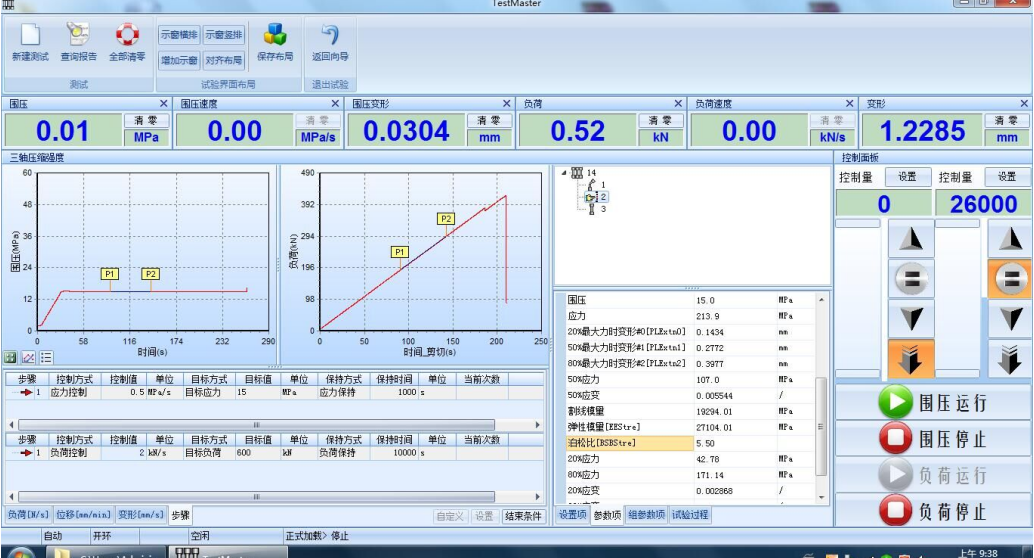Toggle the orange fast-down arrow button
The height and width of the screenshot is (558, 1034).
pyautogui.click(x=911, y=359)
